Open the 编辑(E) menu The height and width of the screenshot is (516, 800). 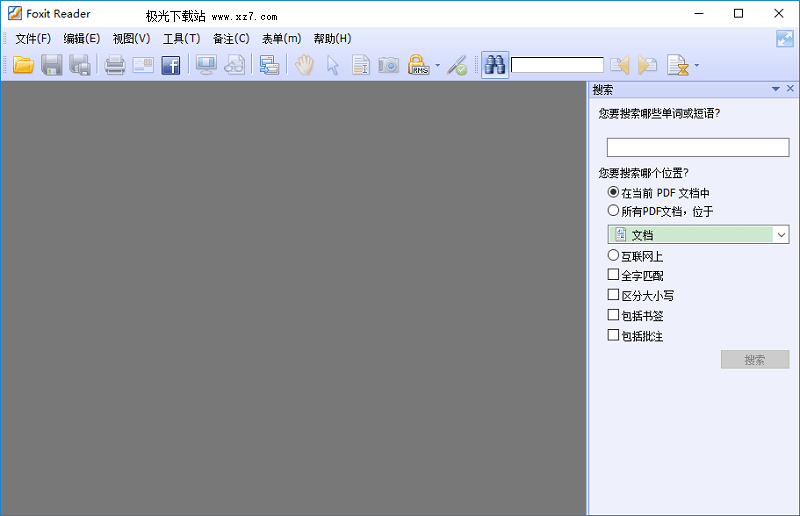(x=82, y=39)
